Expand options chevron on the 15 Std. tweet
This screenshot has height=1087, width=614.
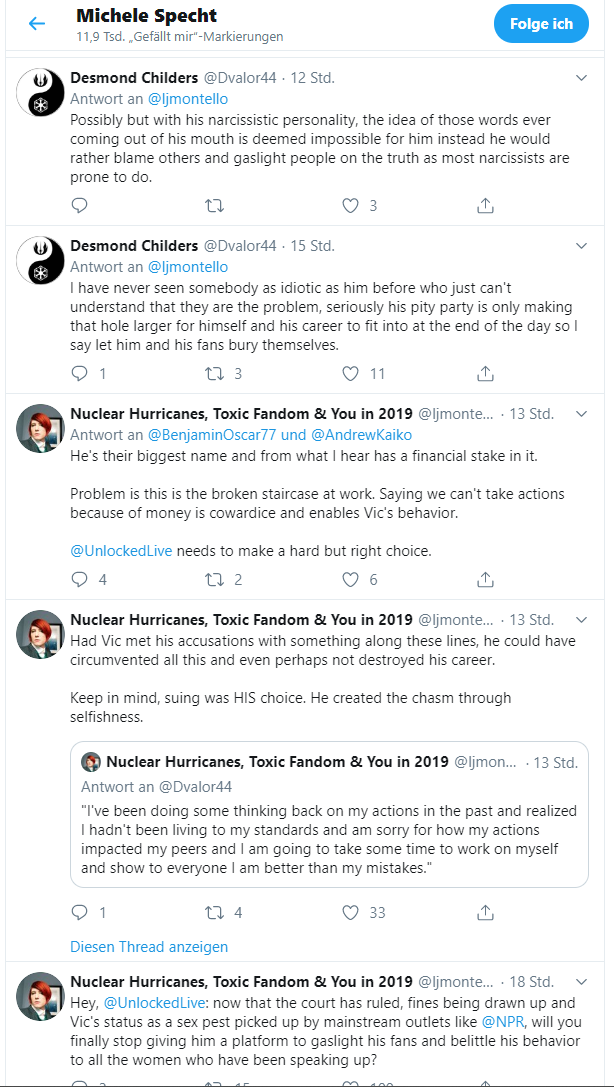click(x=581, y=245)
